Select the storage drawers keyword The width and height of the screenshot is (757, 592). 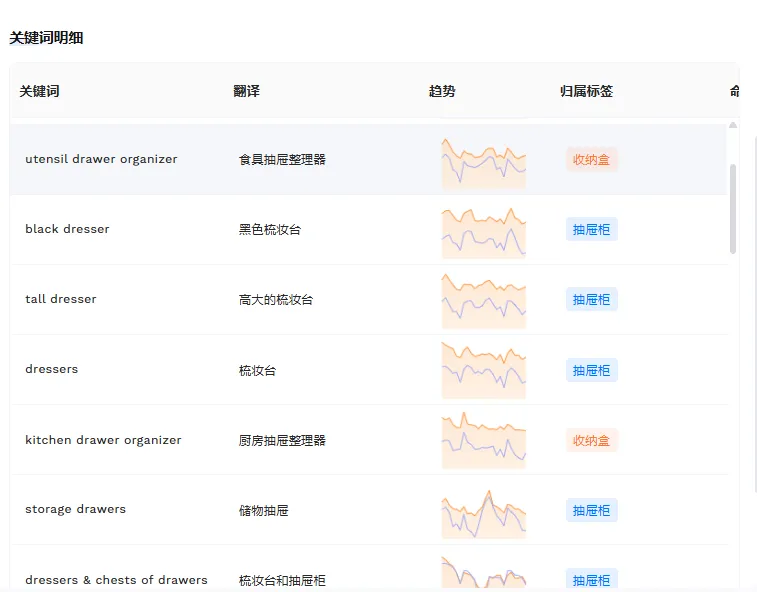tap(75, 509)
